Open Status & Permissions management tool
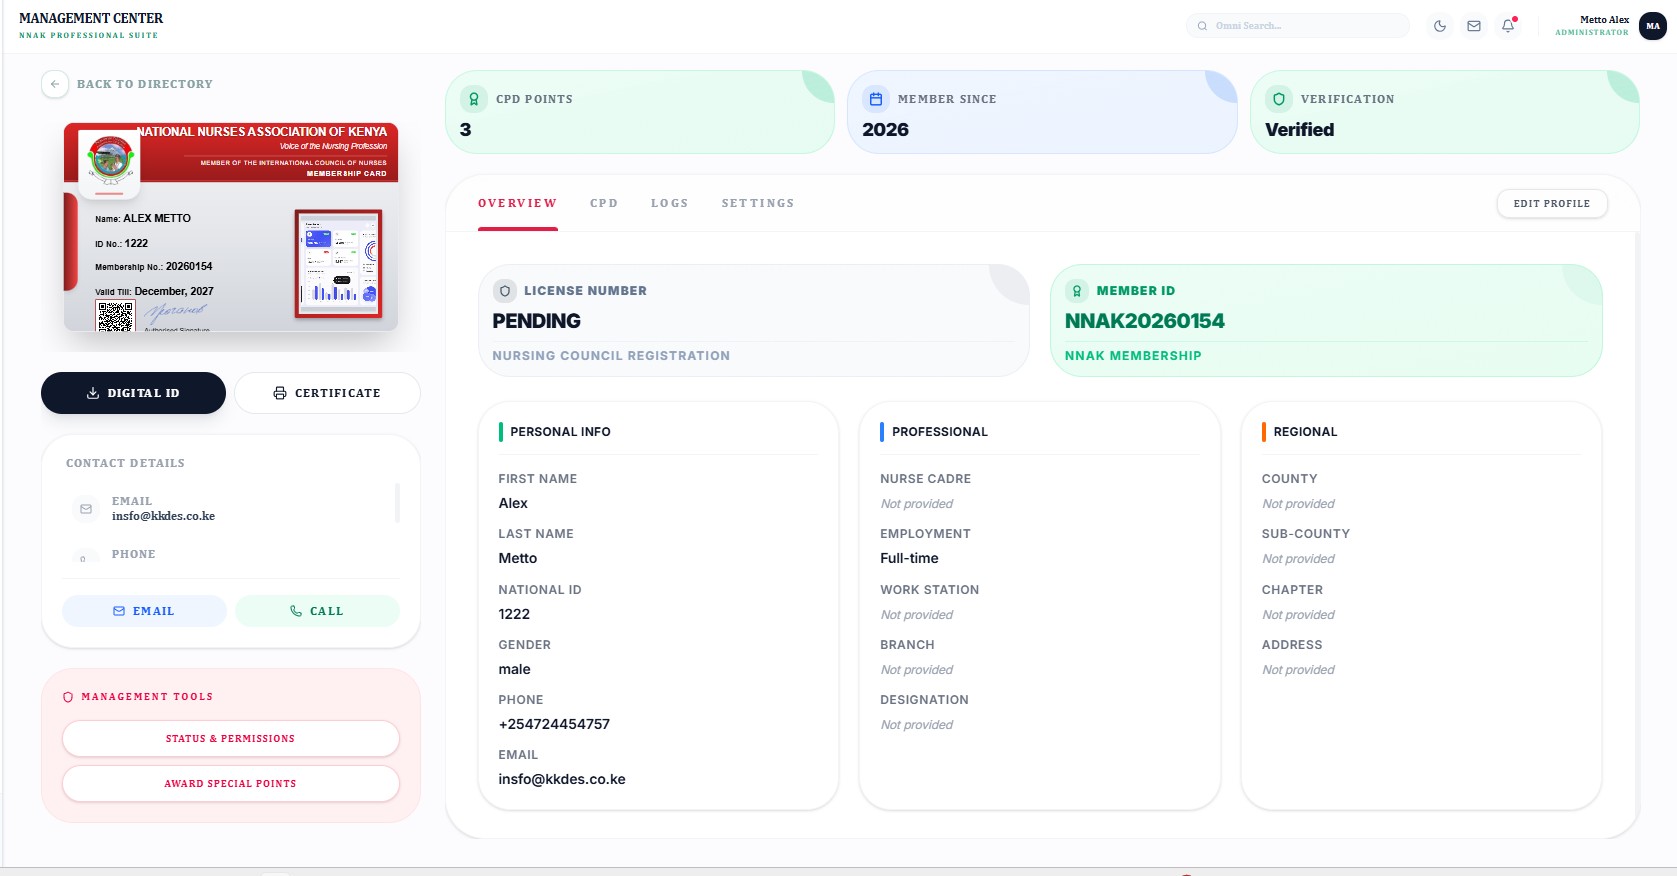Screen dimensions: 1677x876 (x=230, y=739)
